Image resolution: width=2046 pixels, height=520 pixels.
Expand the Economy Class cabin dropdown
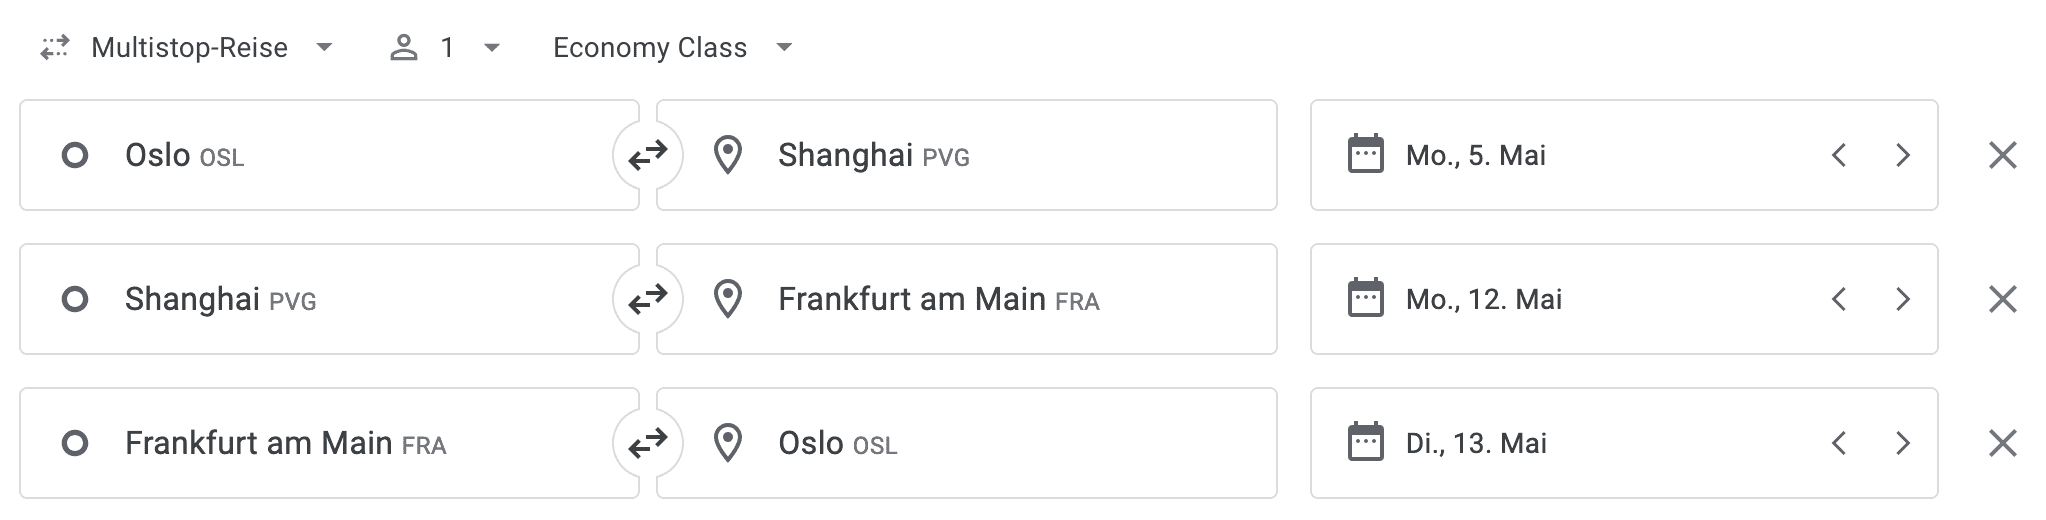click(x=672, y=48)
